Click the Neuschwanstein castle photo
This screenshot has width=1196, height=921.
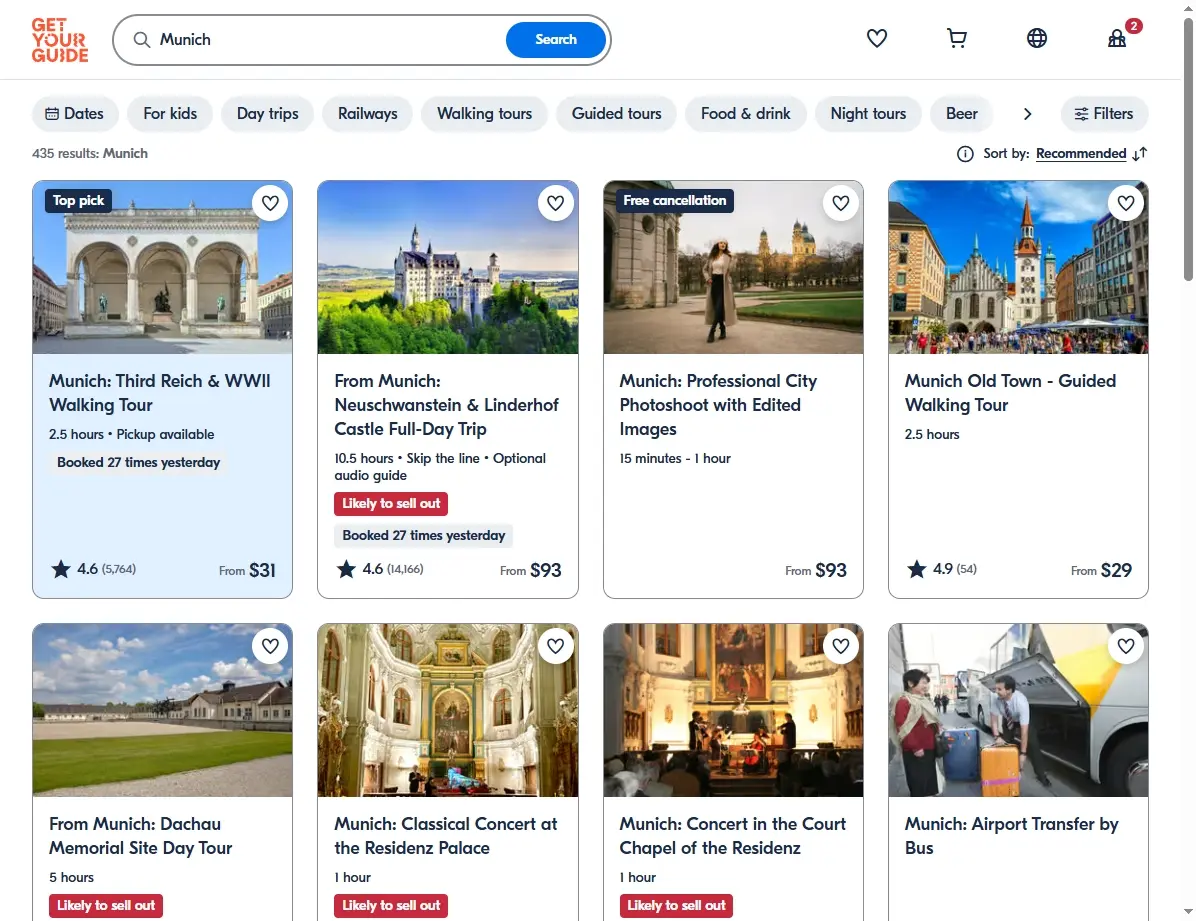448,267
